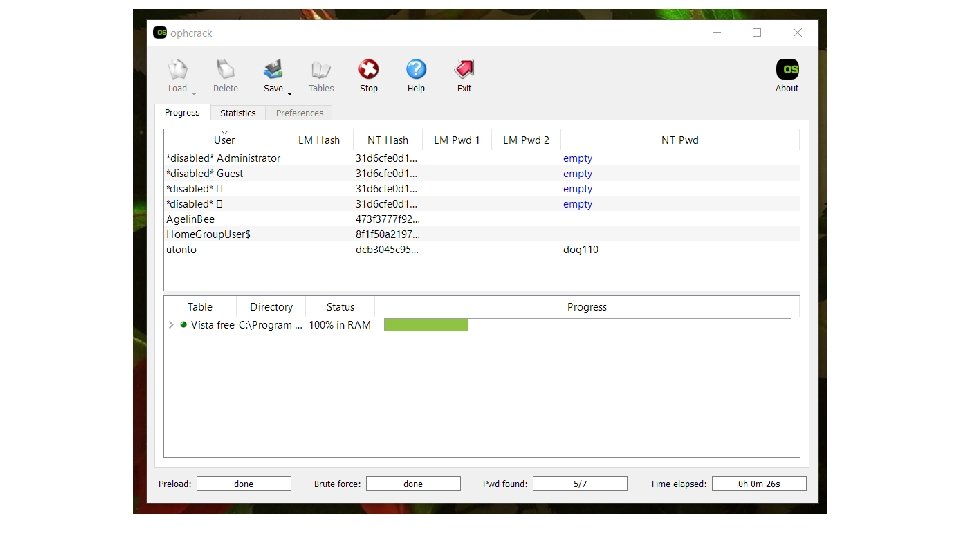Viewport: 960px width, 540px height.
Task: Click the green status dot of Vista free
Action: (183, 325)
